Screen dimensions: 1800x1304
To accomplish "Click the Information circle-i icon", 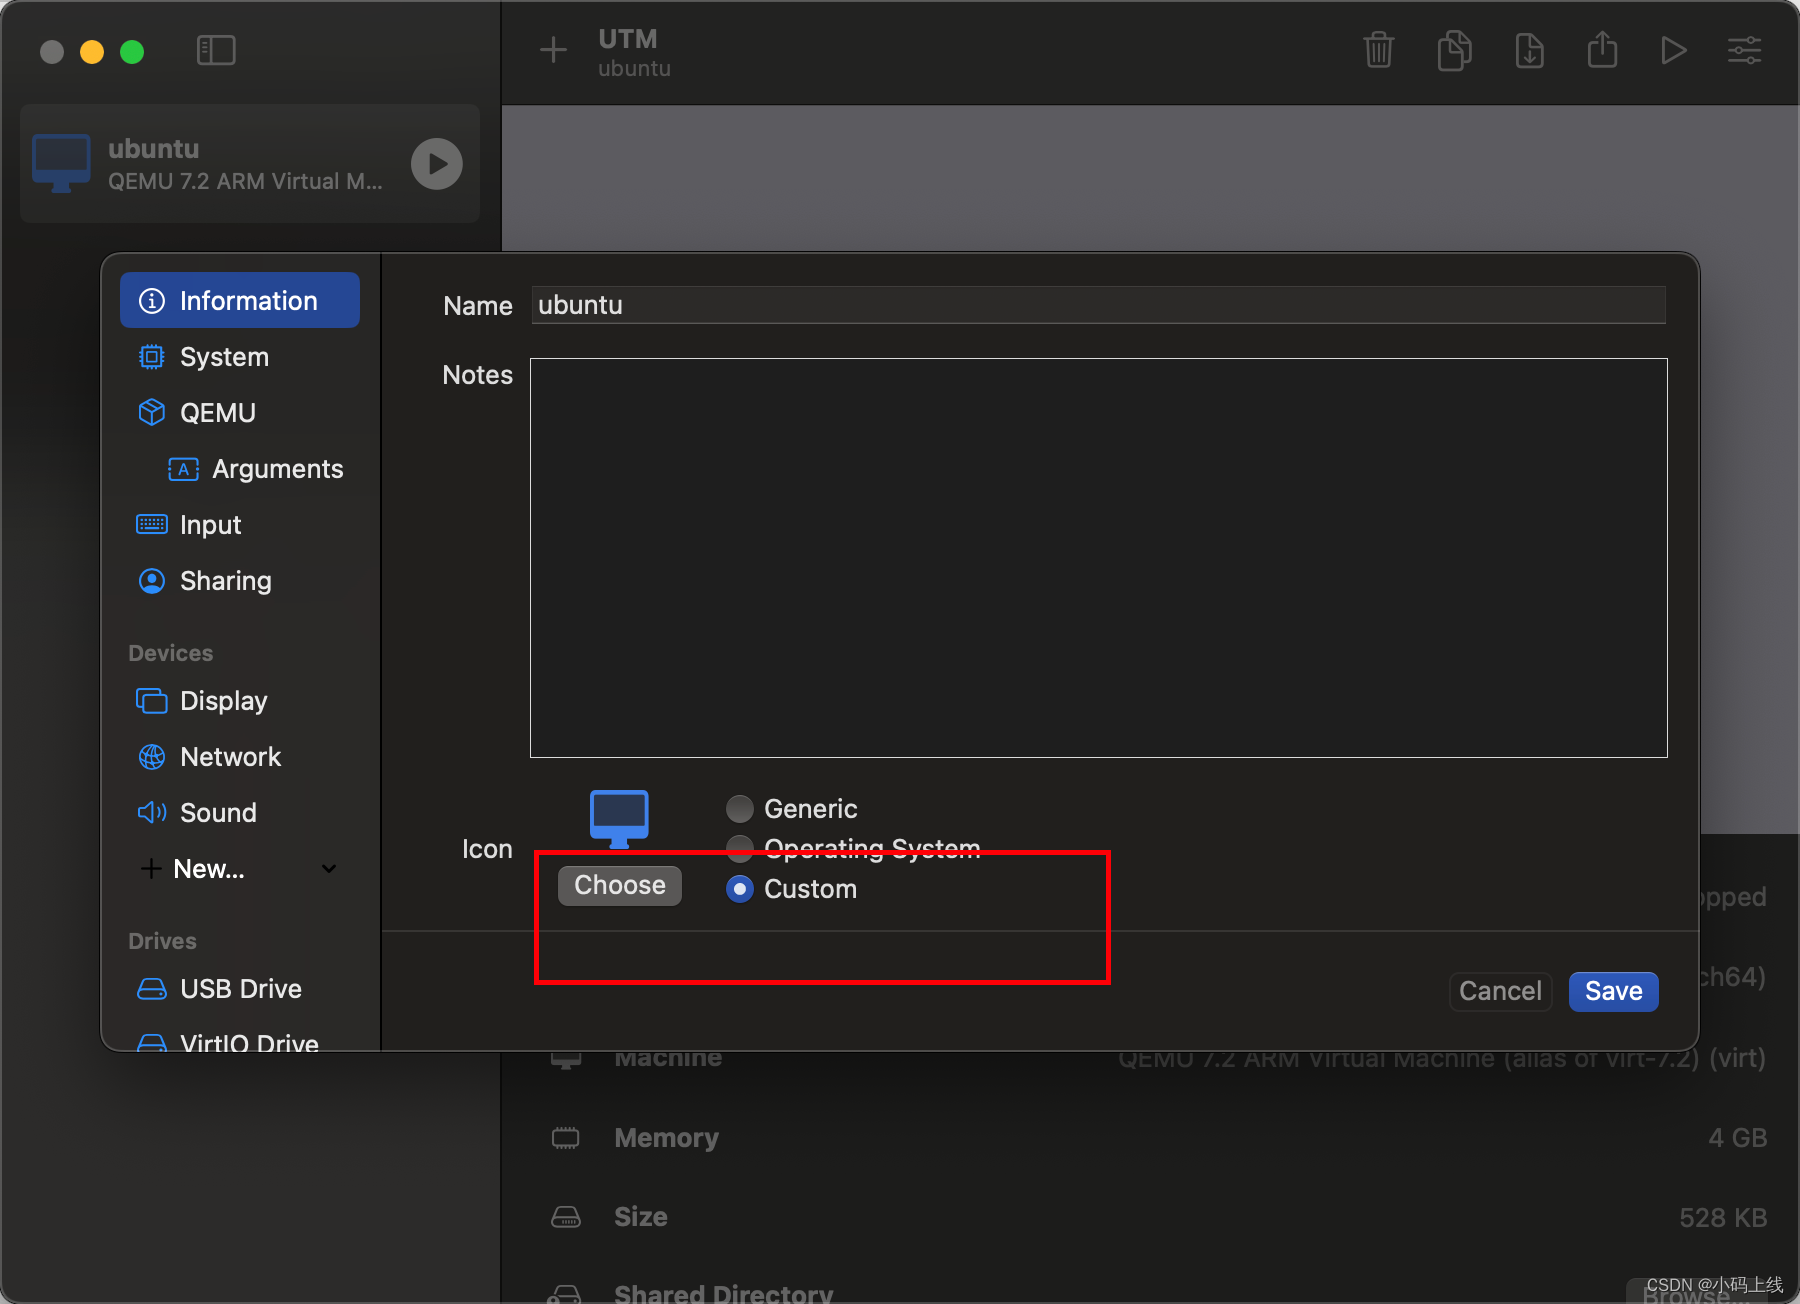I will coord(152,301).
